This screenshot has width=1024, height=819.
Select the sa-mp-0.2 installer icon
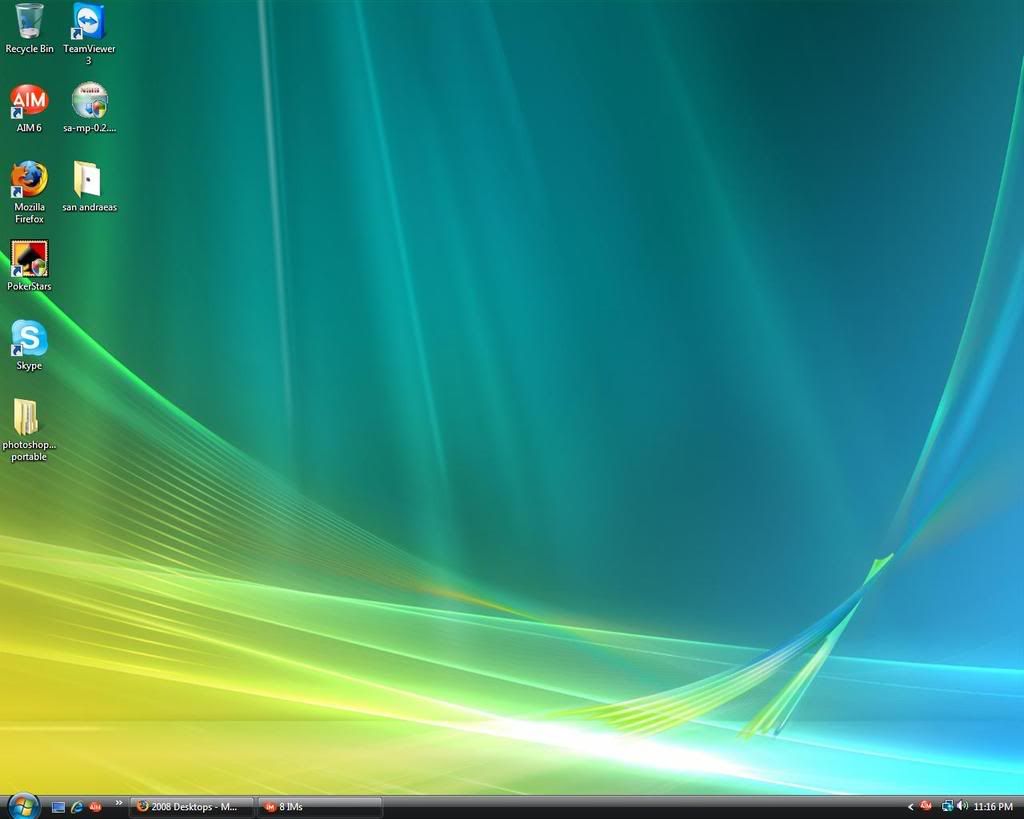pyautogui.click(x=89, y=101)
